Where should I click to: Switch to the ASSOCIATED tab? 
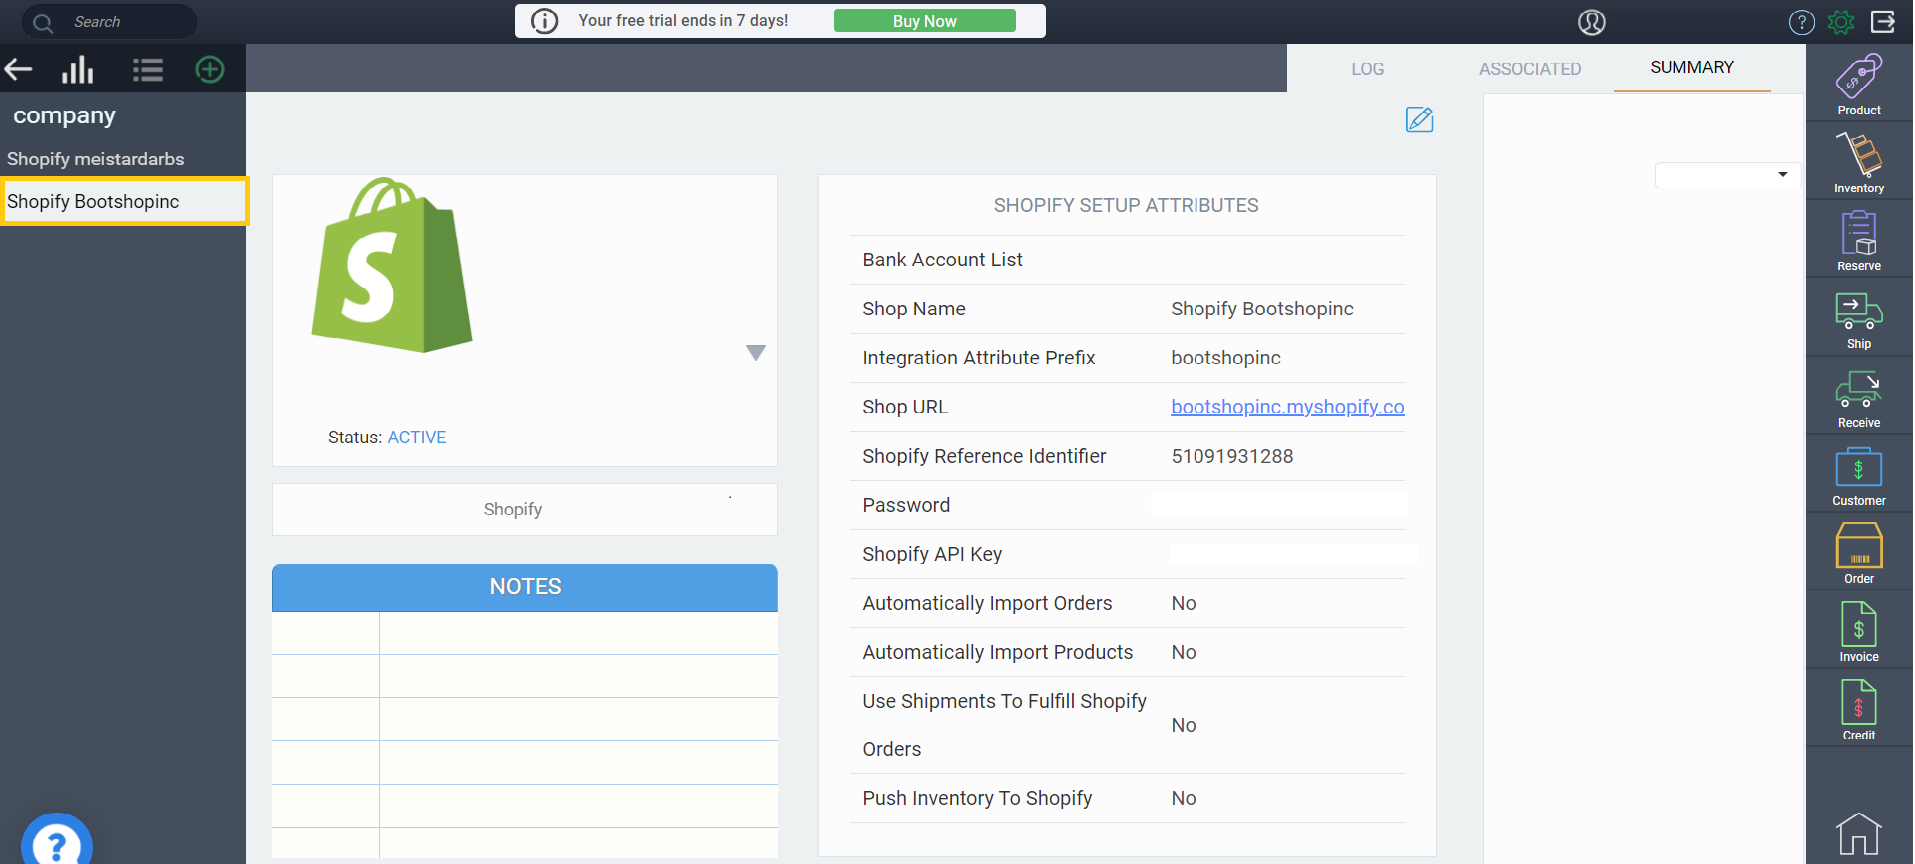pos(1530,69)
